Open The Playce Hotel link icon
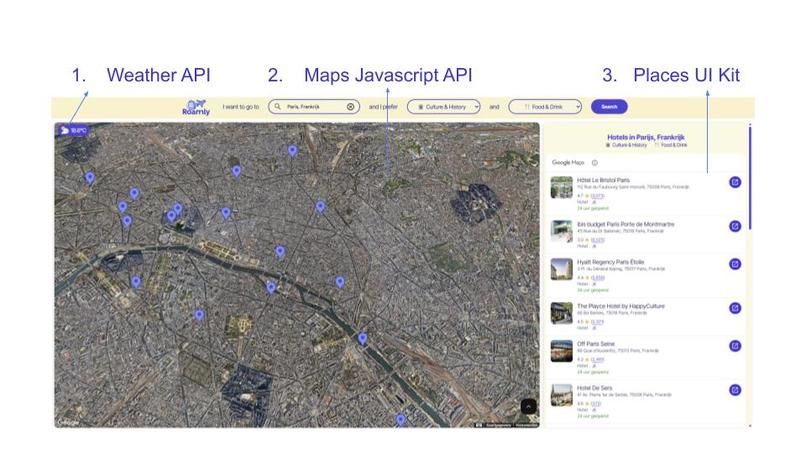This screenshot has height=453, width=806. 735,308
